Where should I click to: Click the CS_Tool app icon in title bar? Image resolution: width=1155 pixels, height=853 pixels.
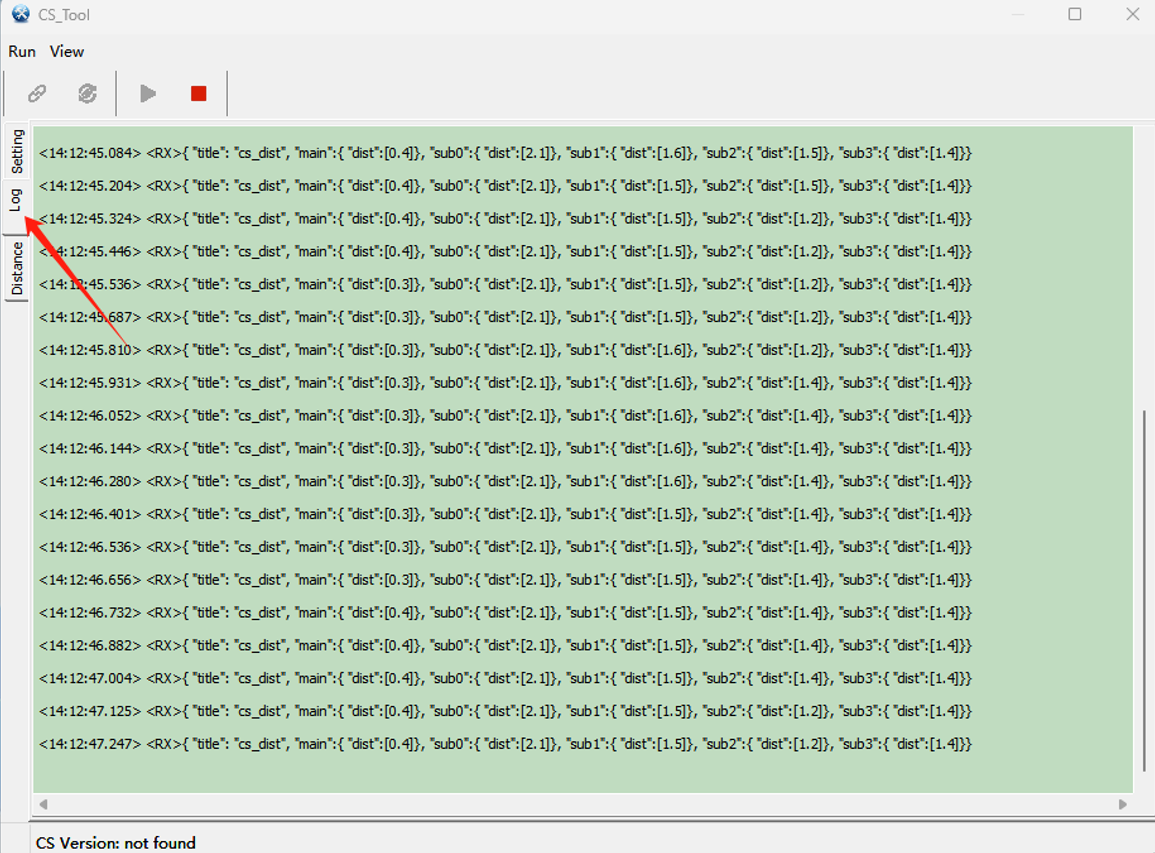pos(19,14)
